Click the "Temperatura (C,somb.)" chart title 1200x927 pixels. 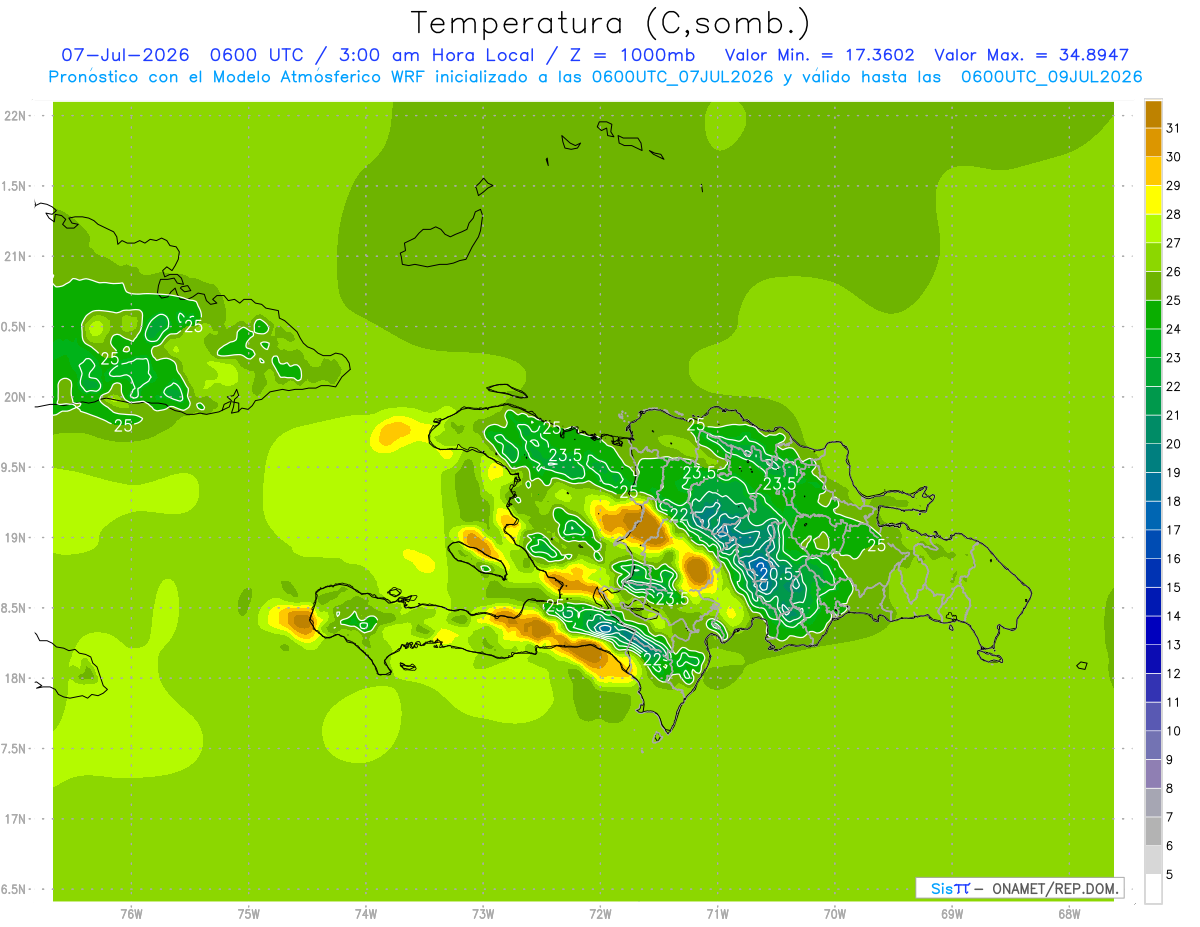pos(610,24)
